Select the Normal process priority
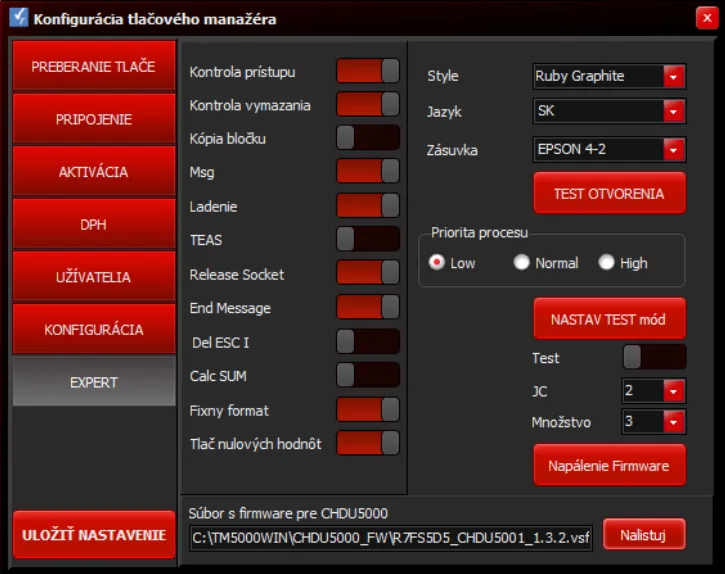 coord(522,263)
